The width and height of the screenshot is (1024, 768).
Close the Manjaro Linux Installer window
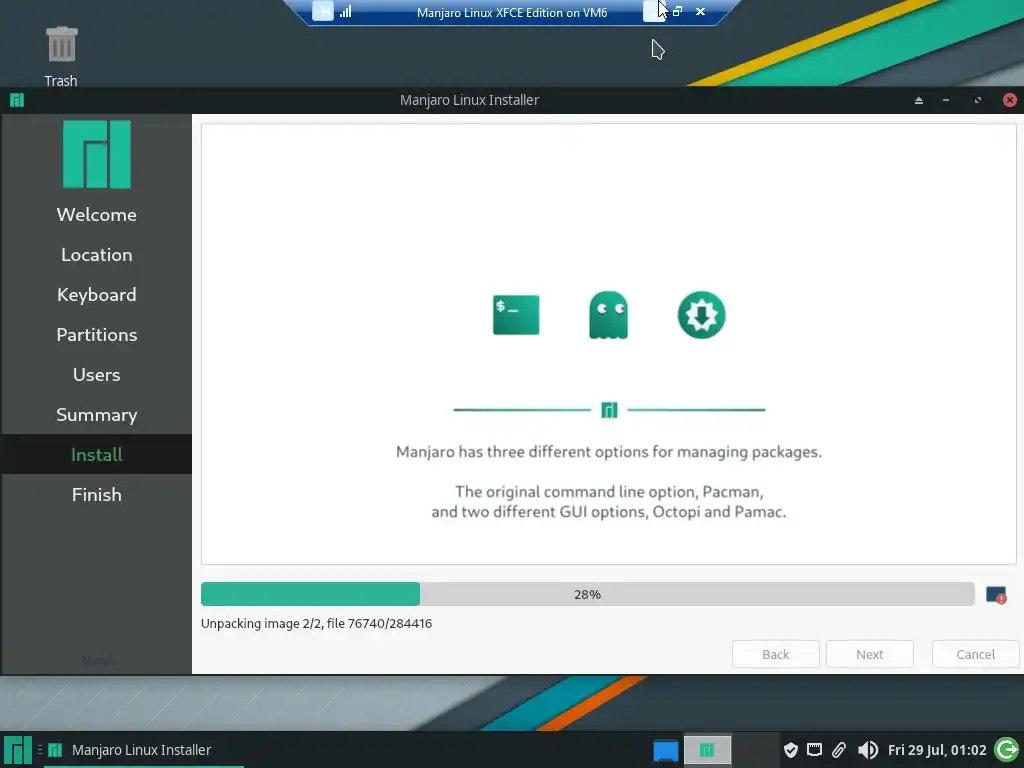(1010, 100)
